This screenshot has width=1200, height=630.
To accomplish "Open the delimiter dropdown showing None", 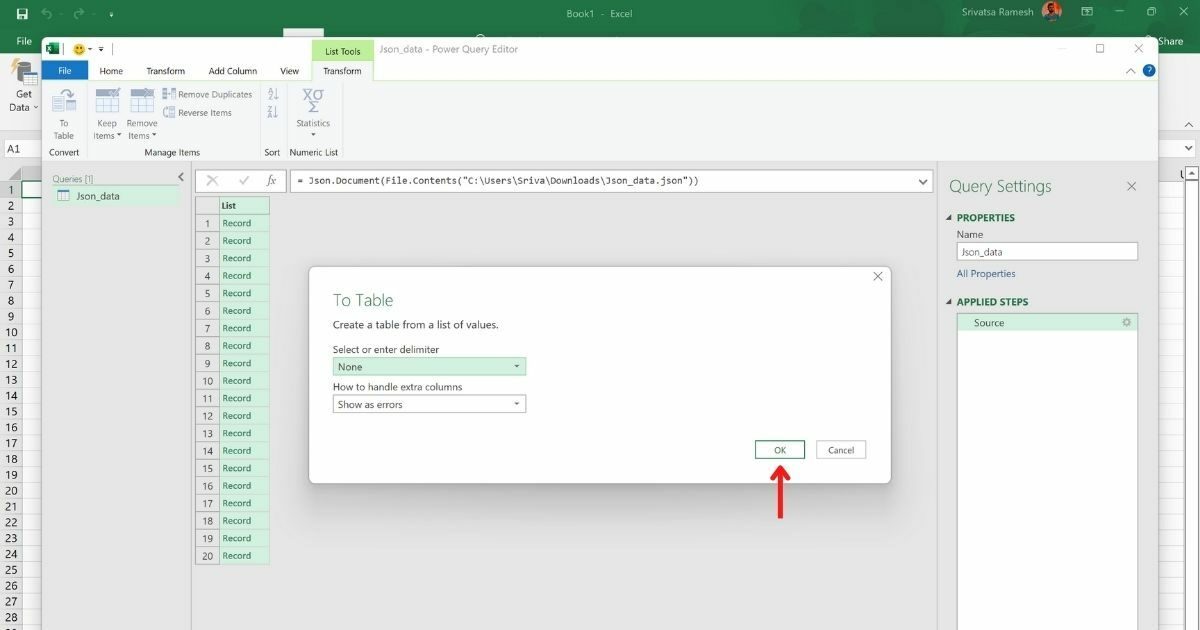I will (519, 366).
